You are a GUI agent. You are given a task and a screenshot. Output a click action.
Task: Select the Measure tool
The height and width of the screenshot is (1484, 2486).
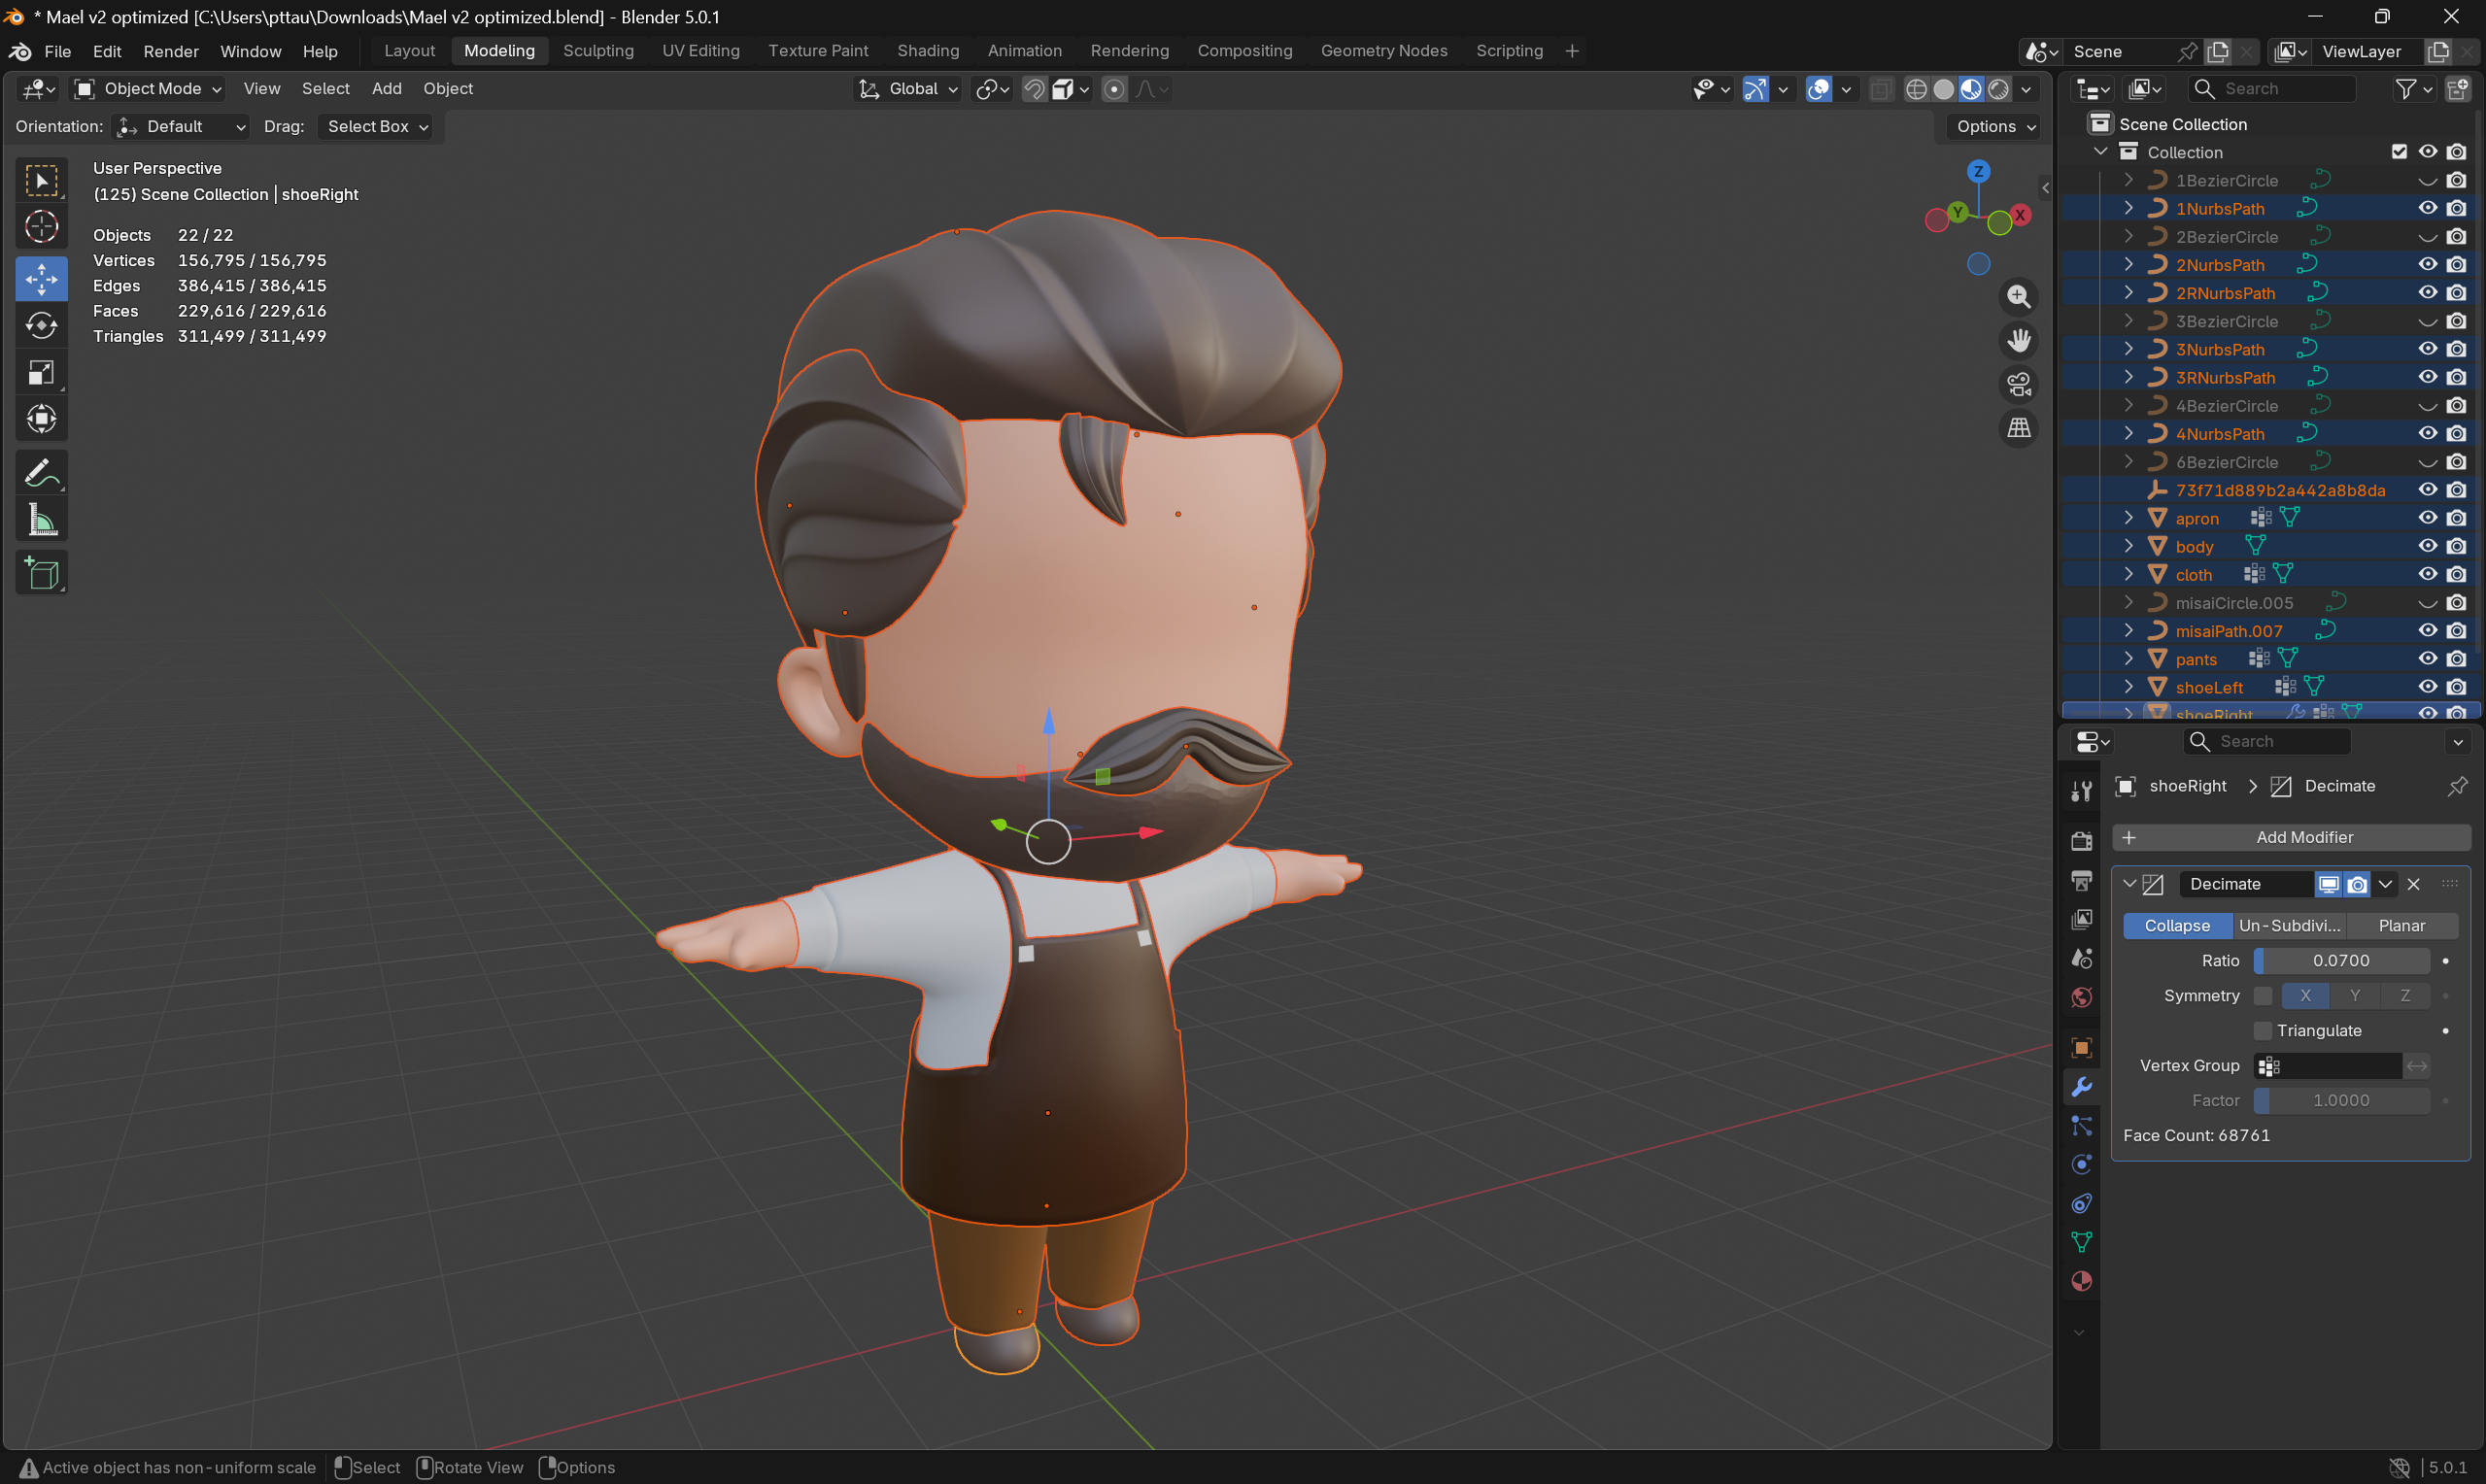pos(41,518)
